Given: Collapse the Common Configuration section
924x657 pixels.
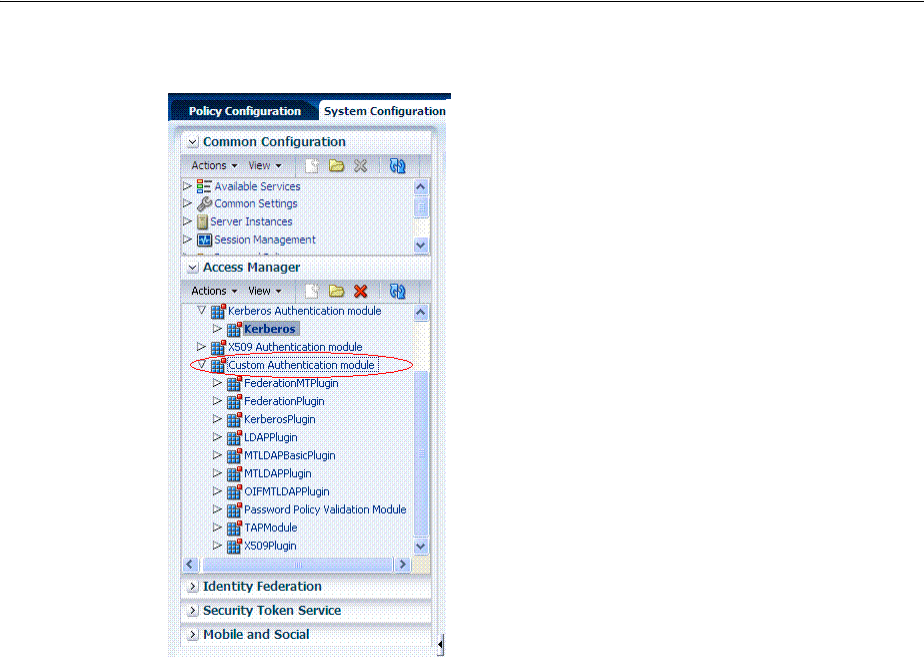Looking at the screenshot, I should [192, 142].
